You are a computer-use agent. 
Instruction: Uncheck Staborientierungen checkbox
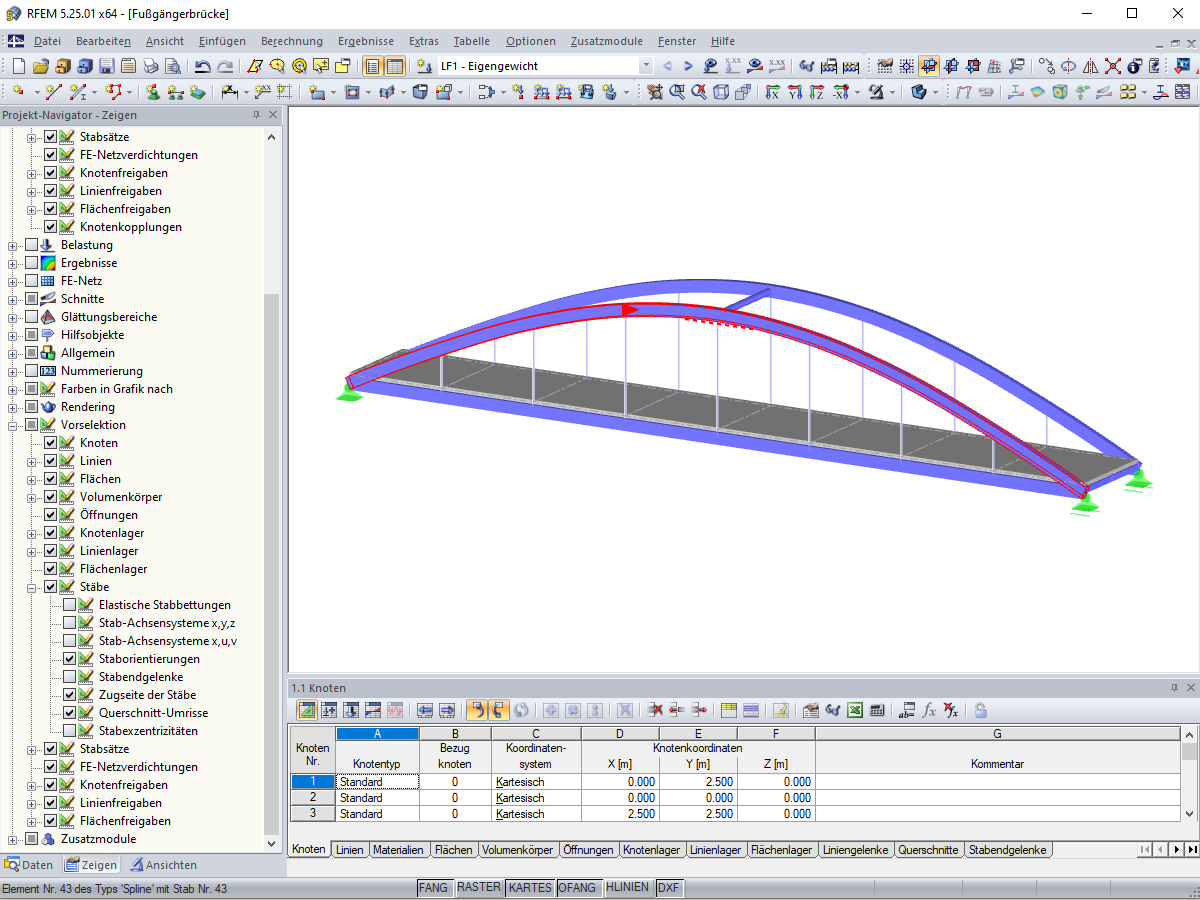[69, 659]
